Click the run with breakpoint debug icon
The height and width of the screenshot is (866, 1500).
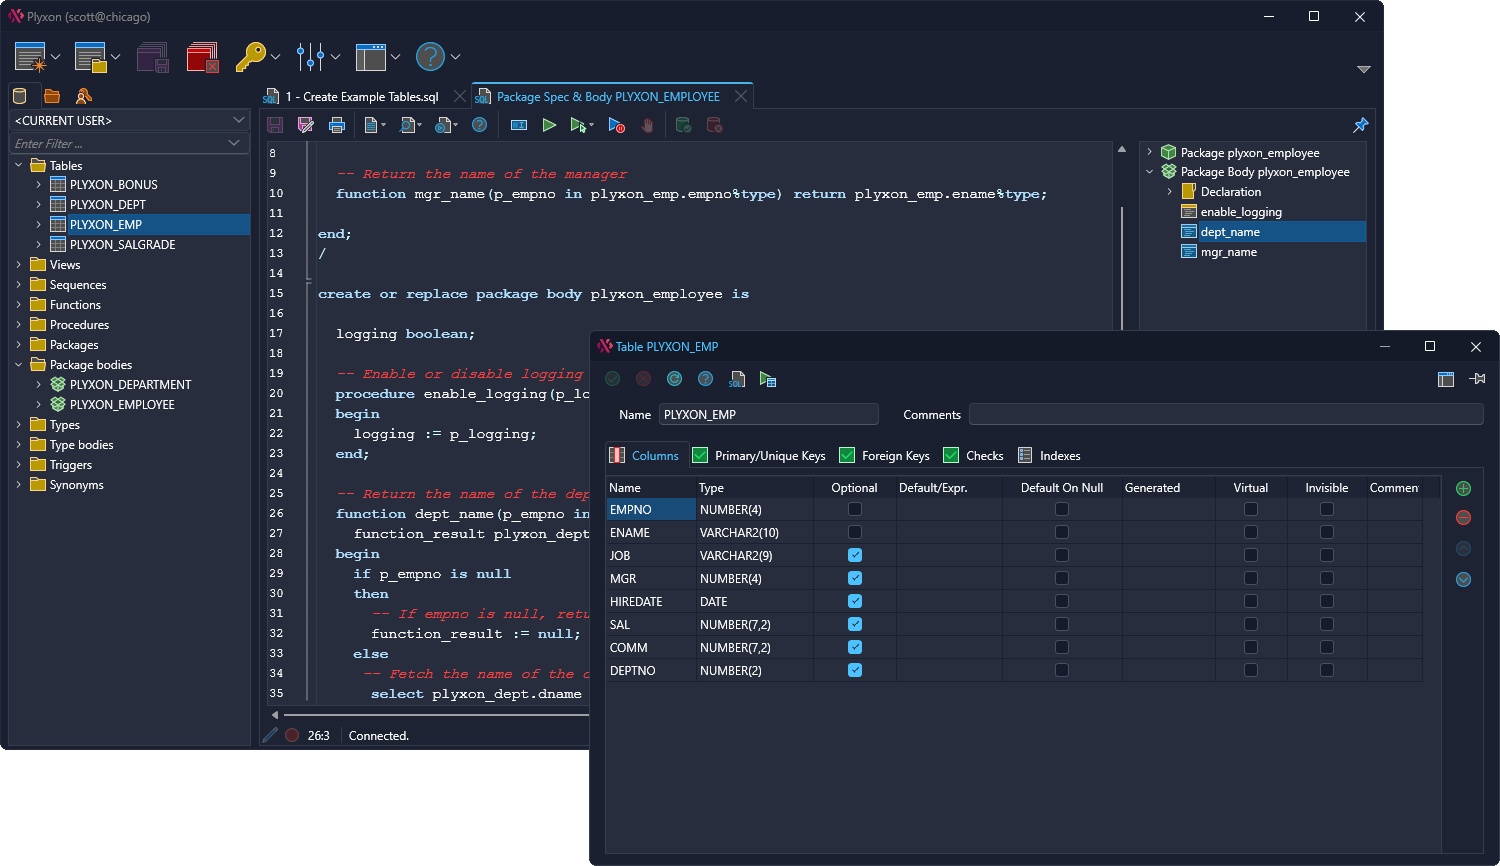(x=616, y=125)
